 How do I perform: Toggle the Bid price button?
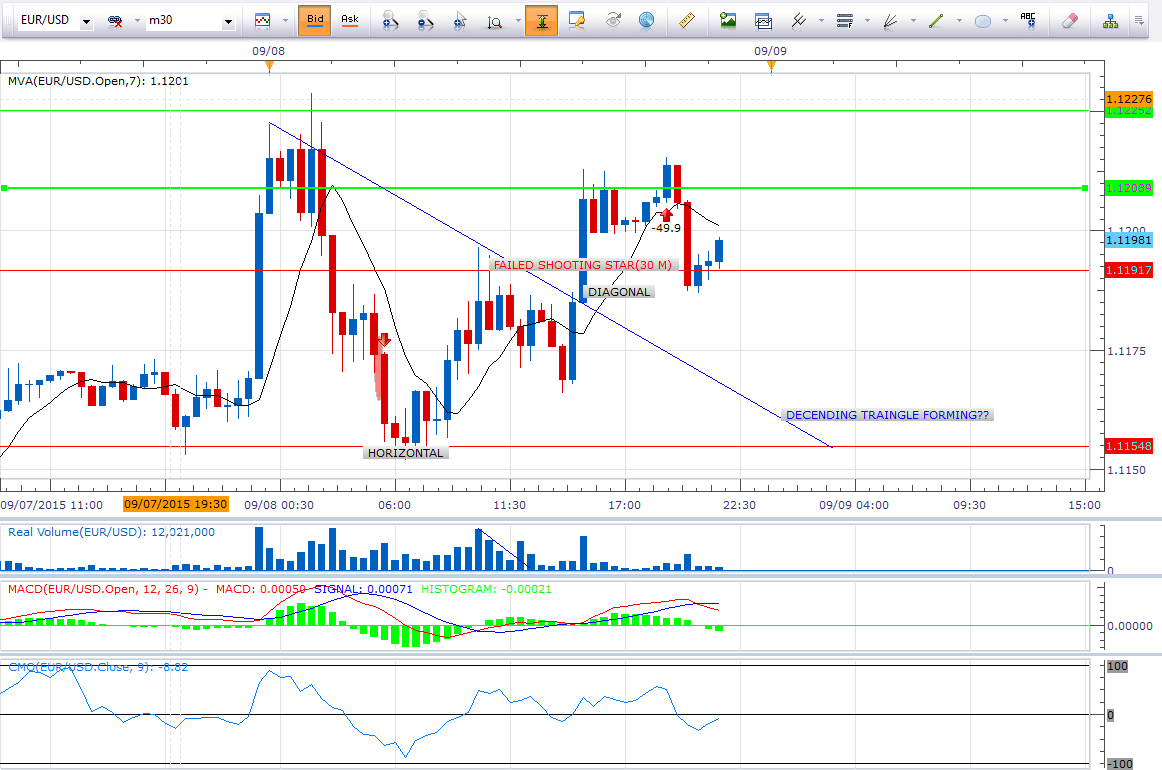pos(314,19)
